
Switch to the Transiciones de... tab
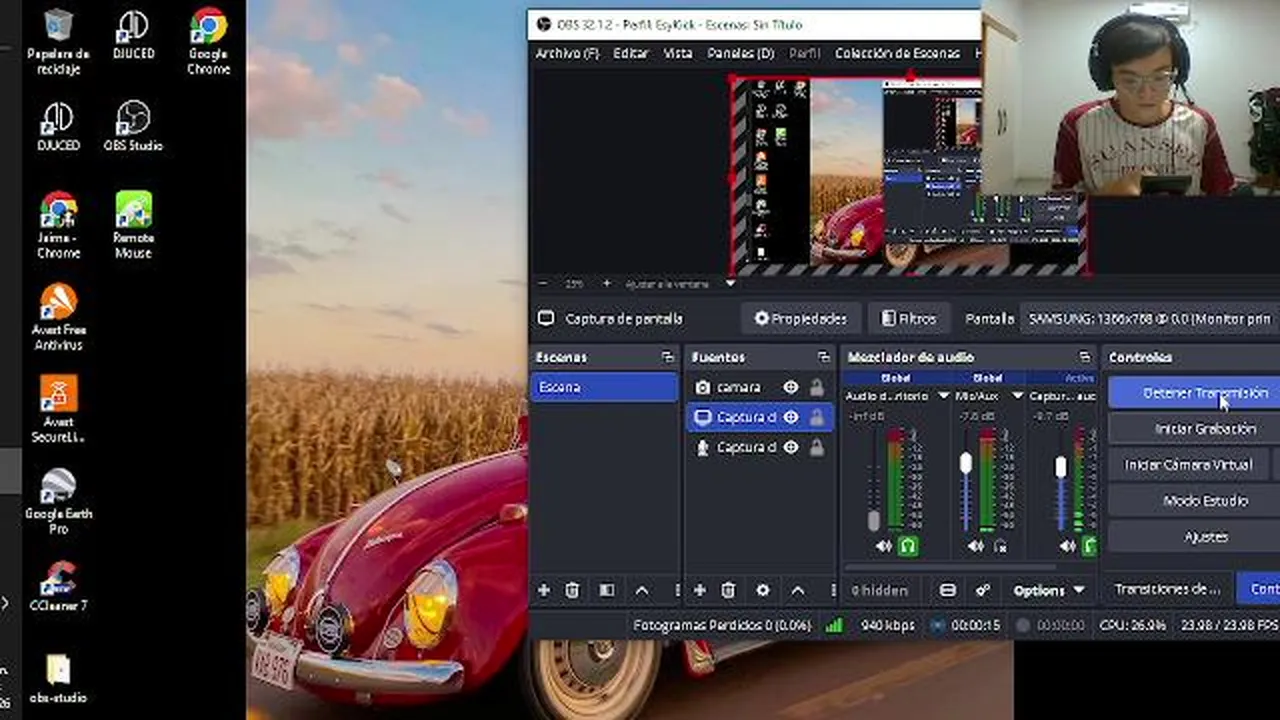pyautogui.click(x=1167, y=589)
